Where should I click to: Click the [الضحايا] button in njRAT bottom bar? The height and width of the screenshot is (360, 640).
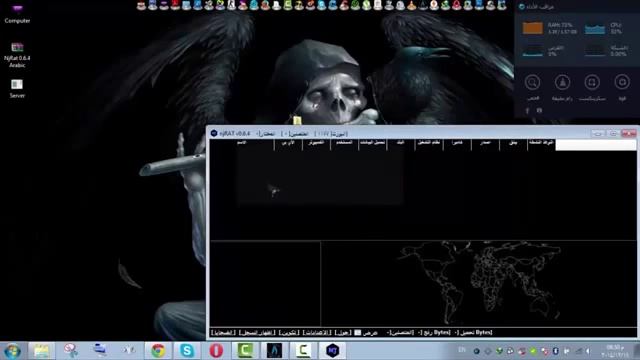(223, 333)
